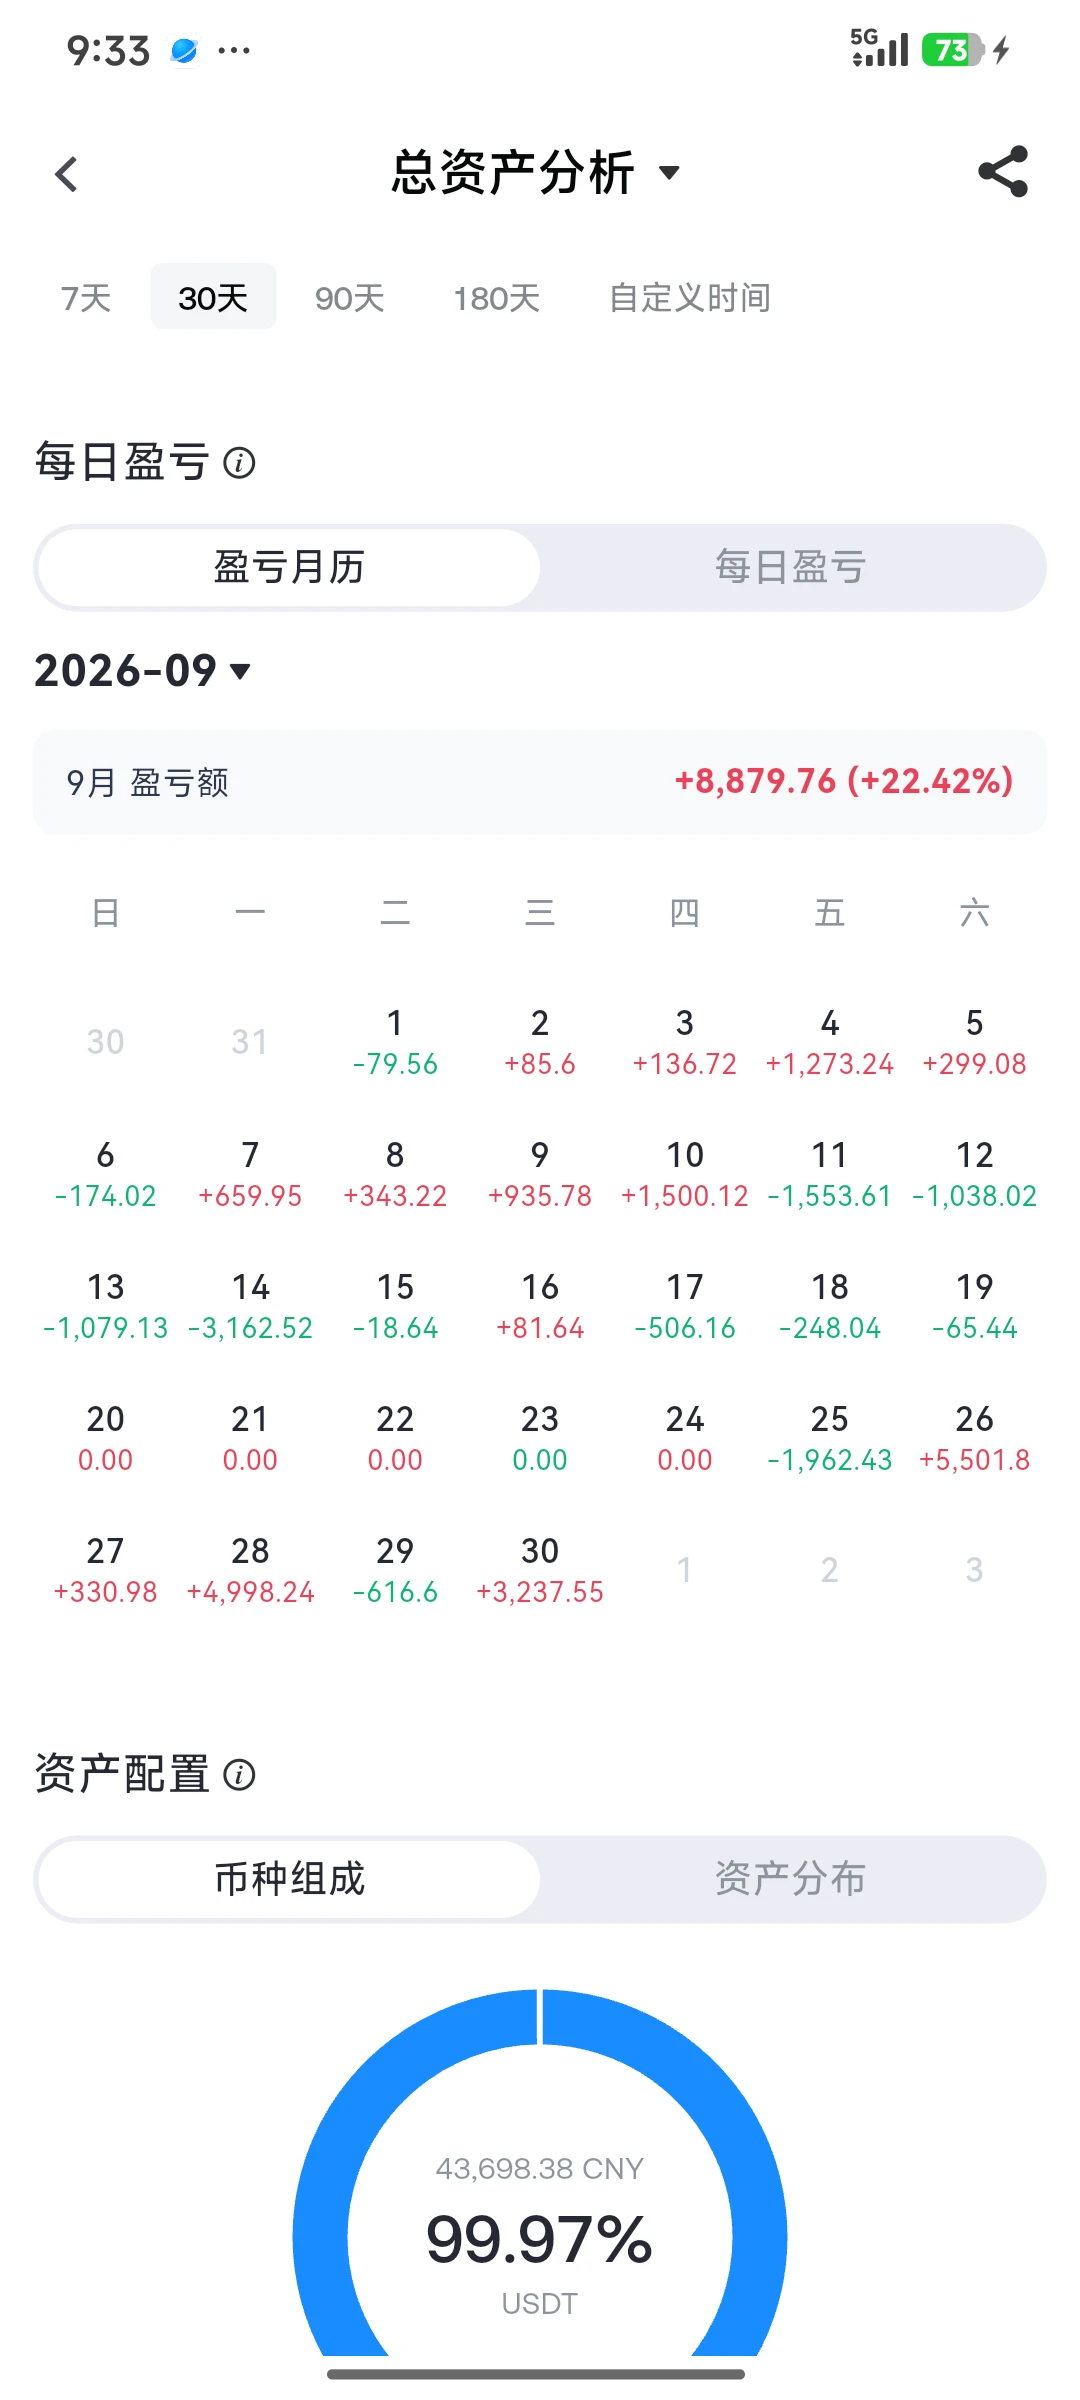Image resolution: width=1080 pixels, height=2400 pixels.
Task: Tap the back arrow icon
Action: click(x=66, y=174)
